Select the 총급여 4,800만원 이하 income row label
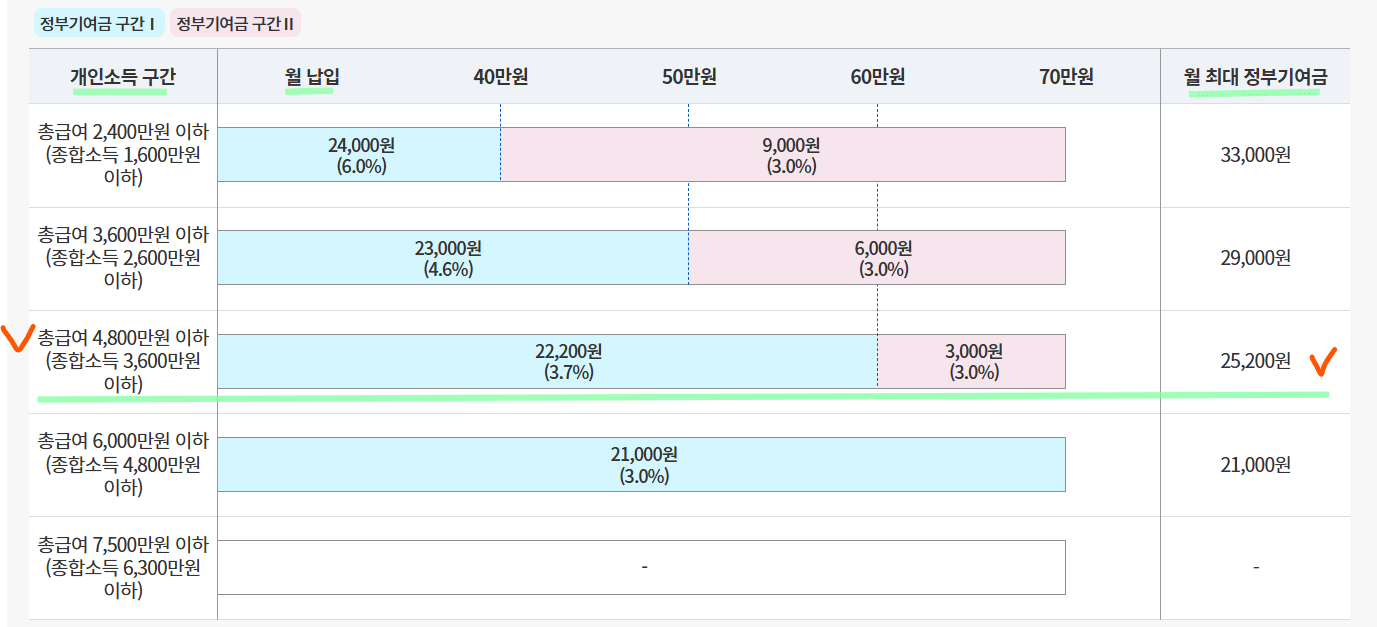Image resolution: width=1377 pixels, height=627 pixels. (123, 361)
